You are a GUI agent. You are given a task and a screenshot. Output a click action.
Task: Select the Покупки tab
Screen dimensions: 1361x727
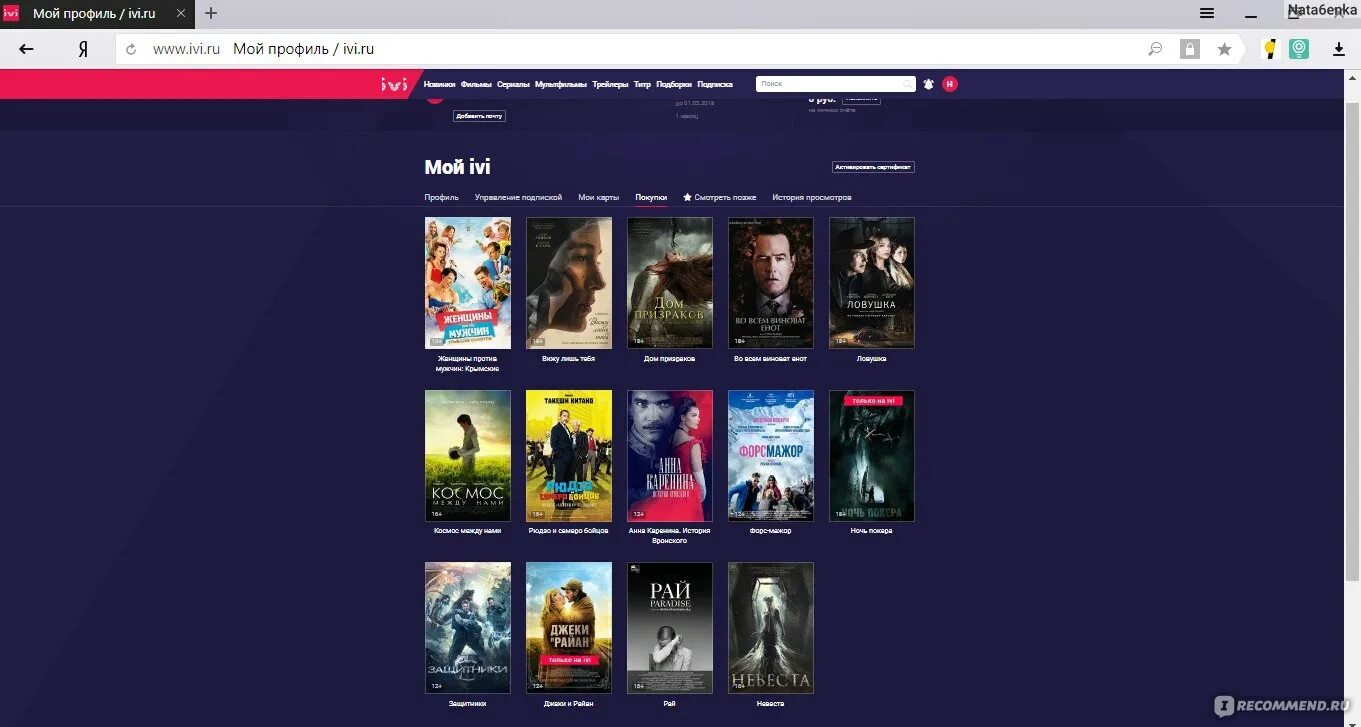pos(651,198)
